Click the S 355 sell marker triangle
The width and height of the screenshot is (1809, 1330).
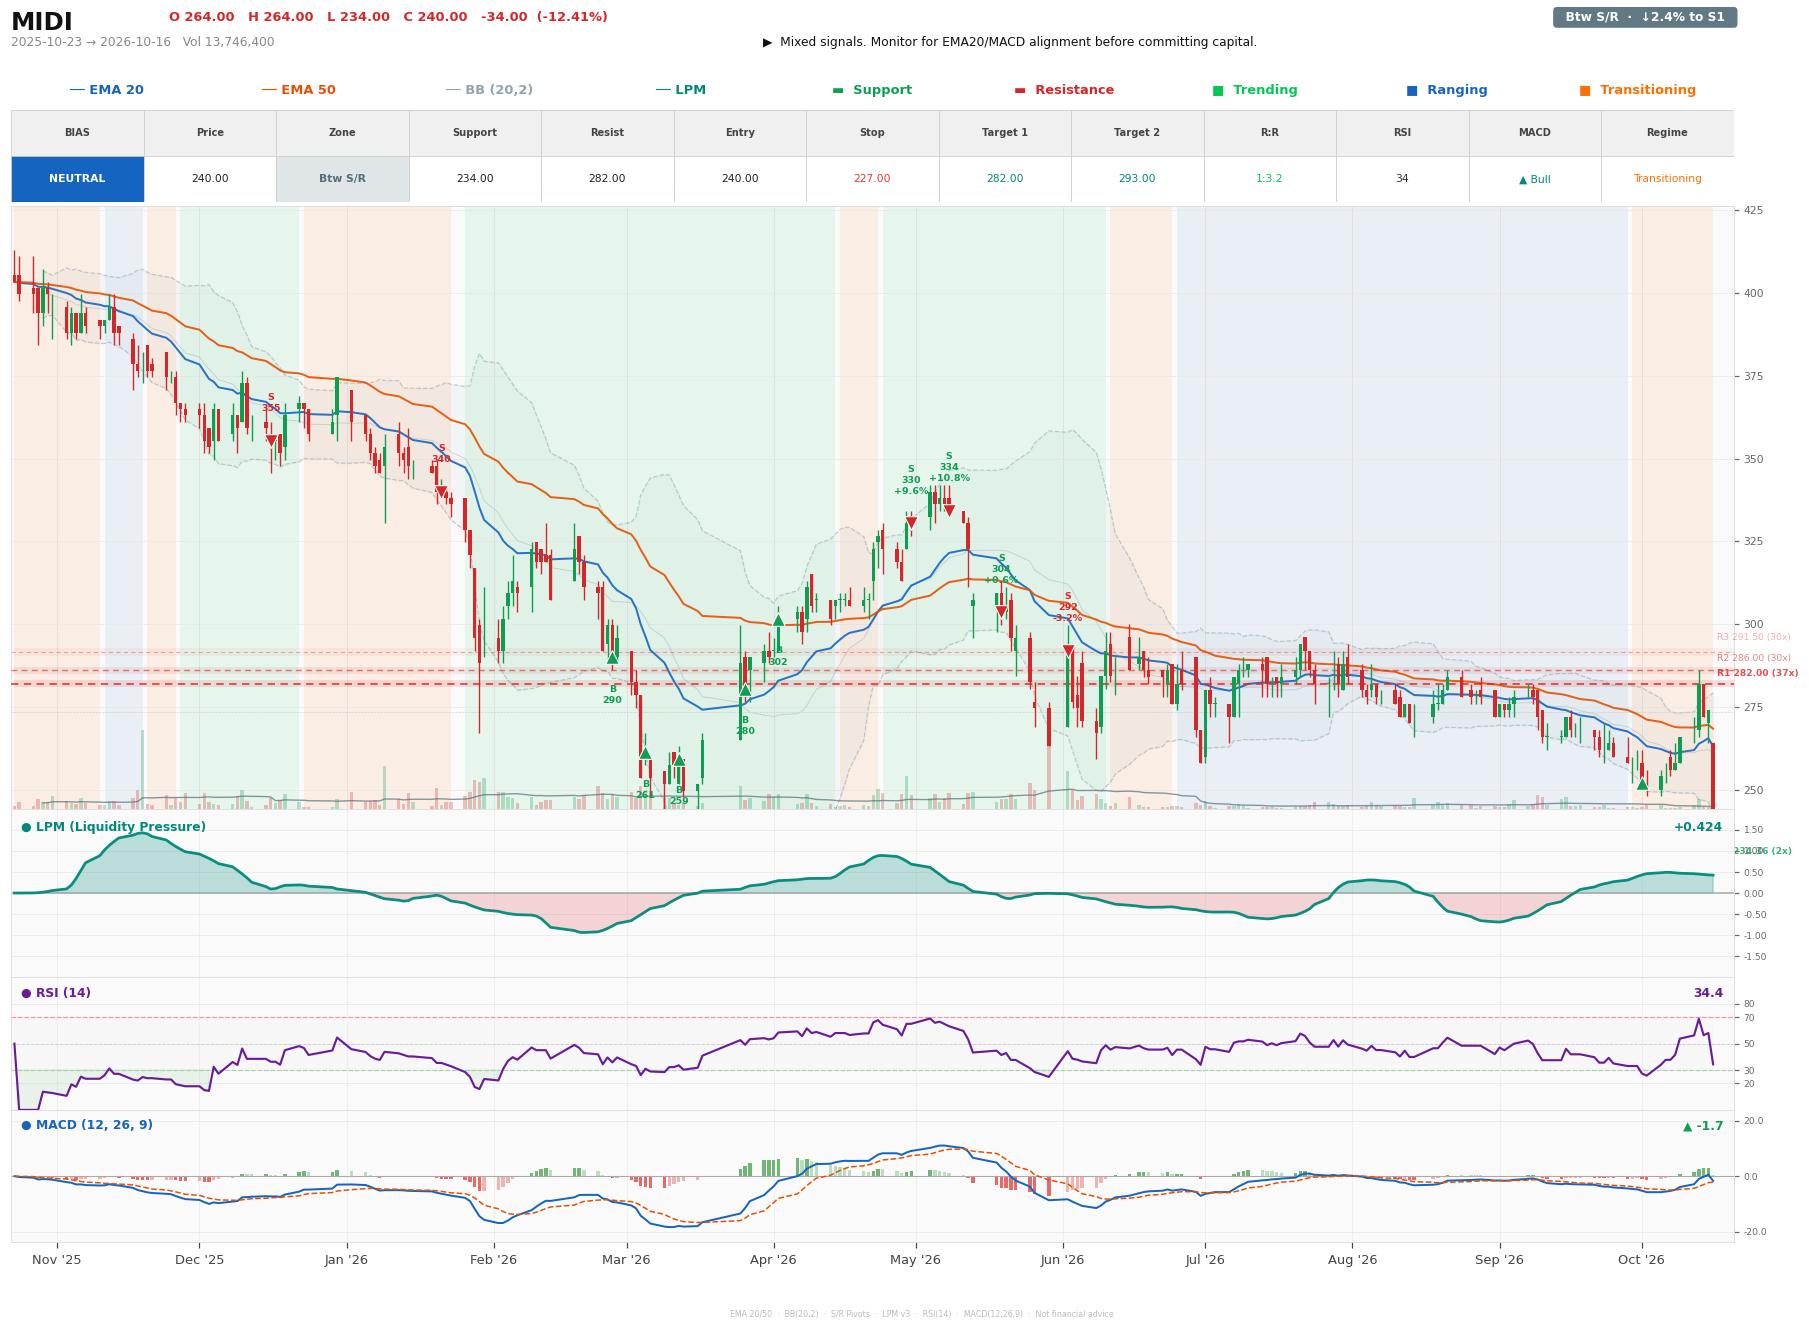[x=271, y=441]
